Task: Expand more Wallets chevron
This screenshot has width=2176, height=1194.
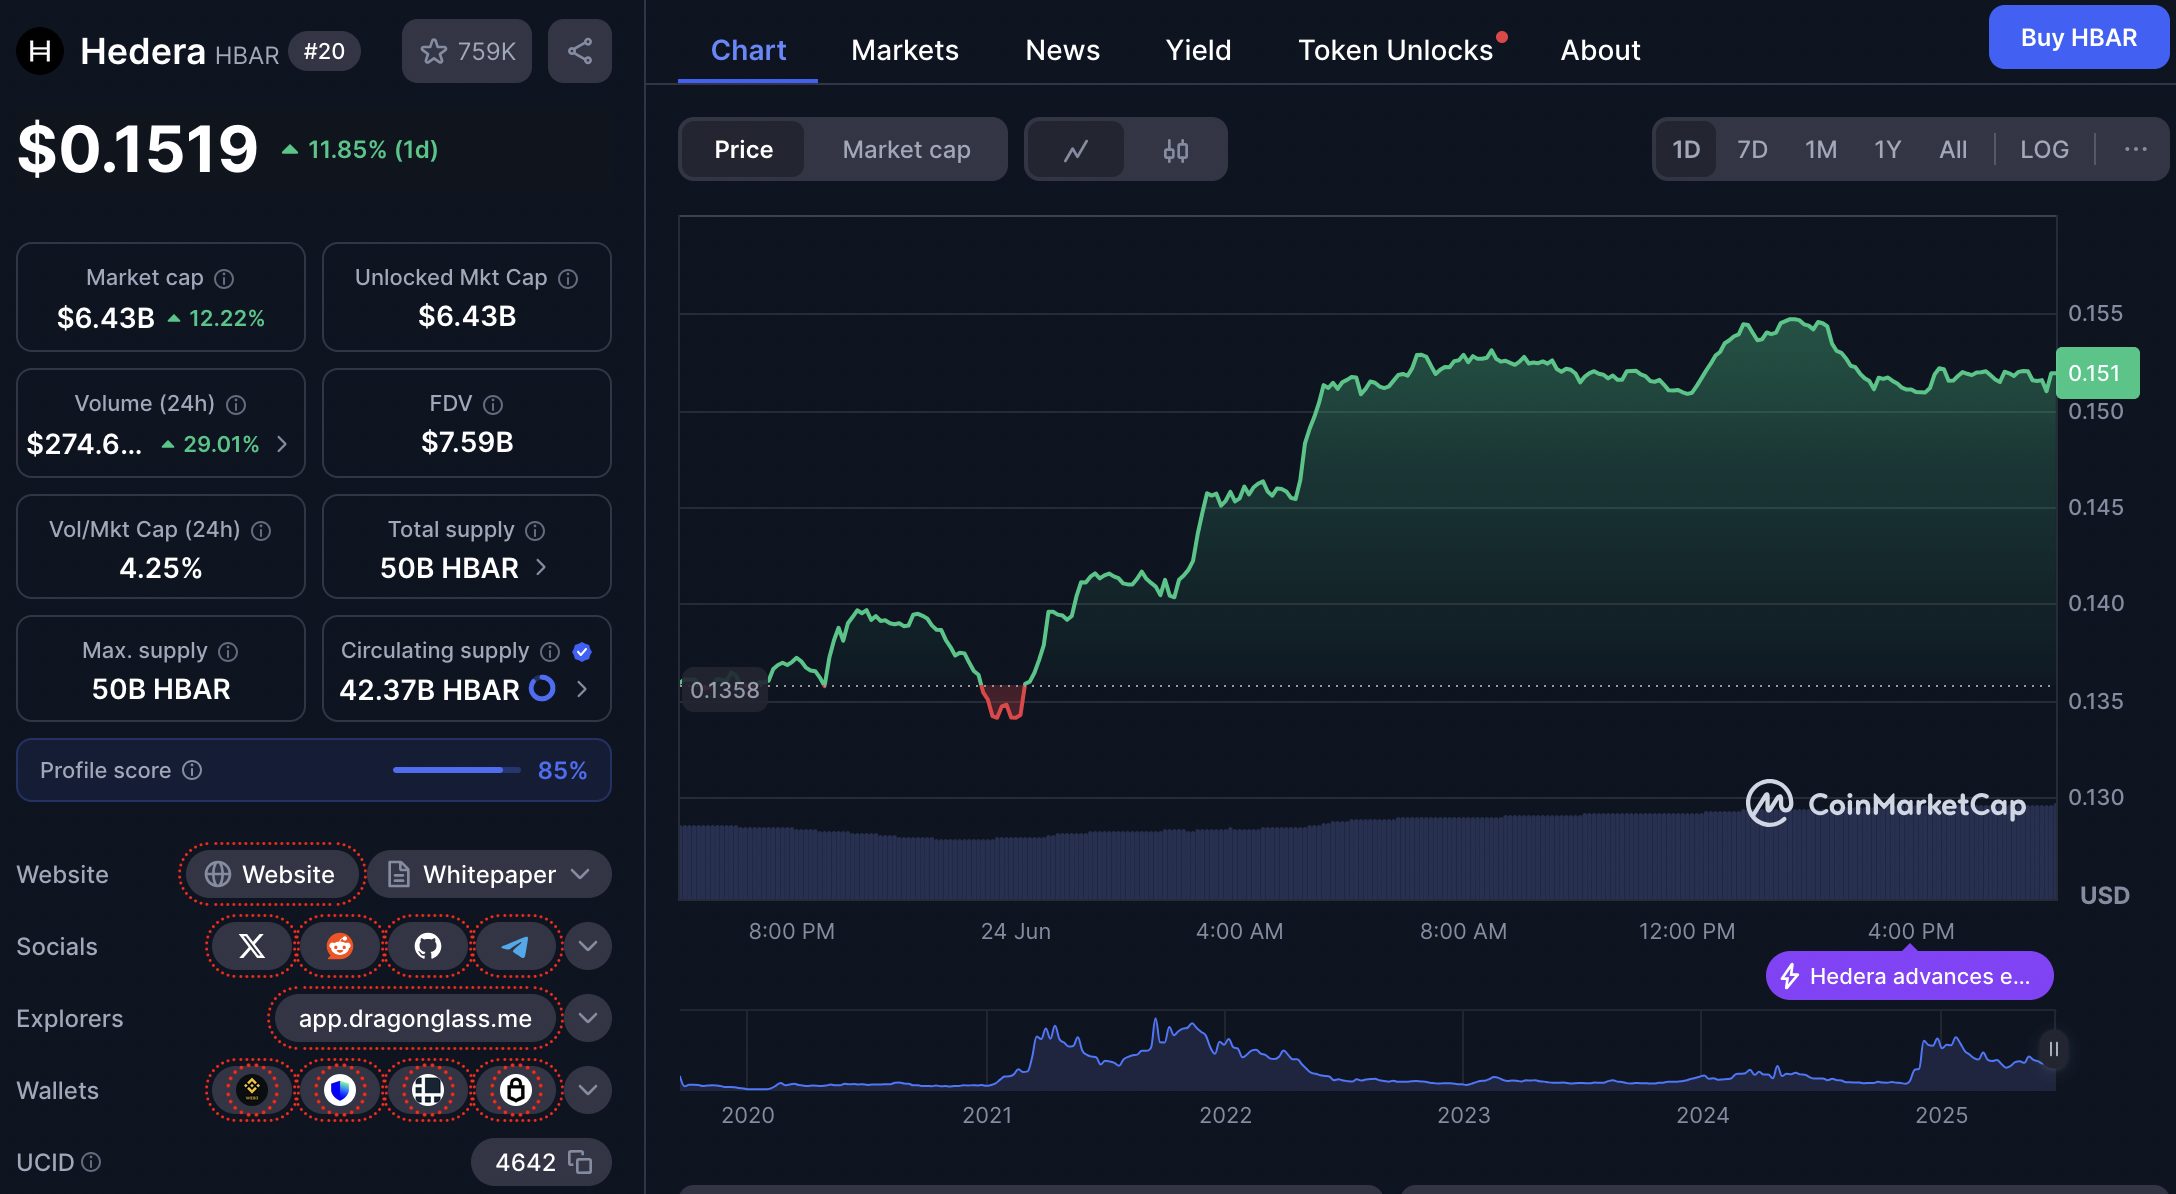Action: [588, 1090]
